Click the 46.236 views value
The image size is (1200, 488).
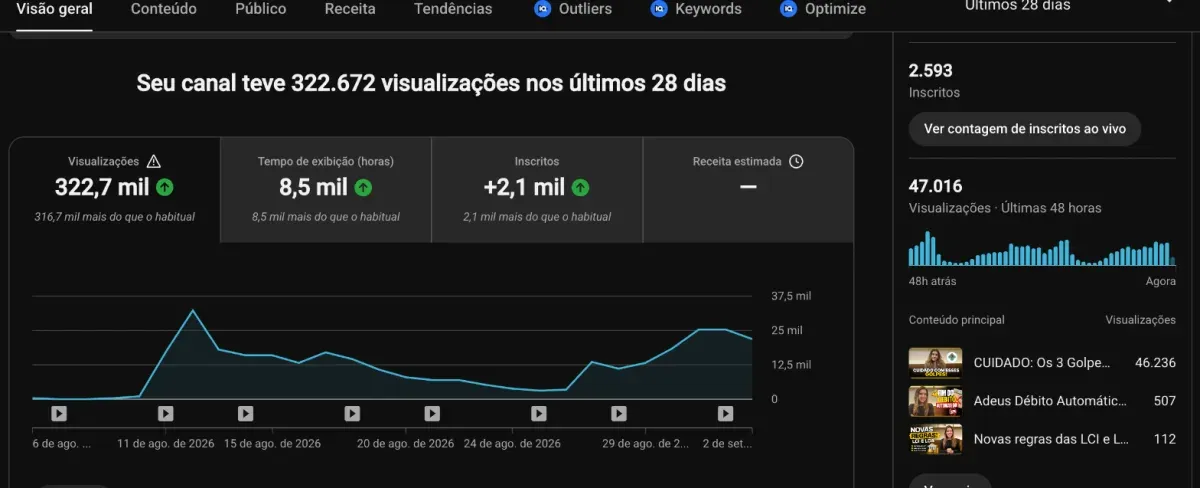click(1155, 362)
